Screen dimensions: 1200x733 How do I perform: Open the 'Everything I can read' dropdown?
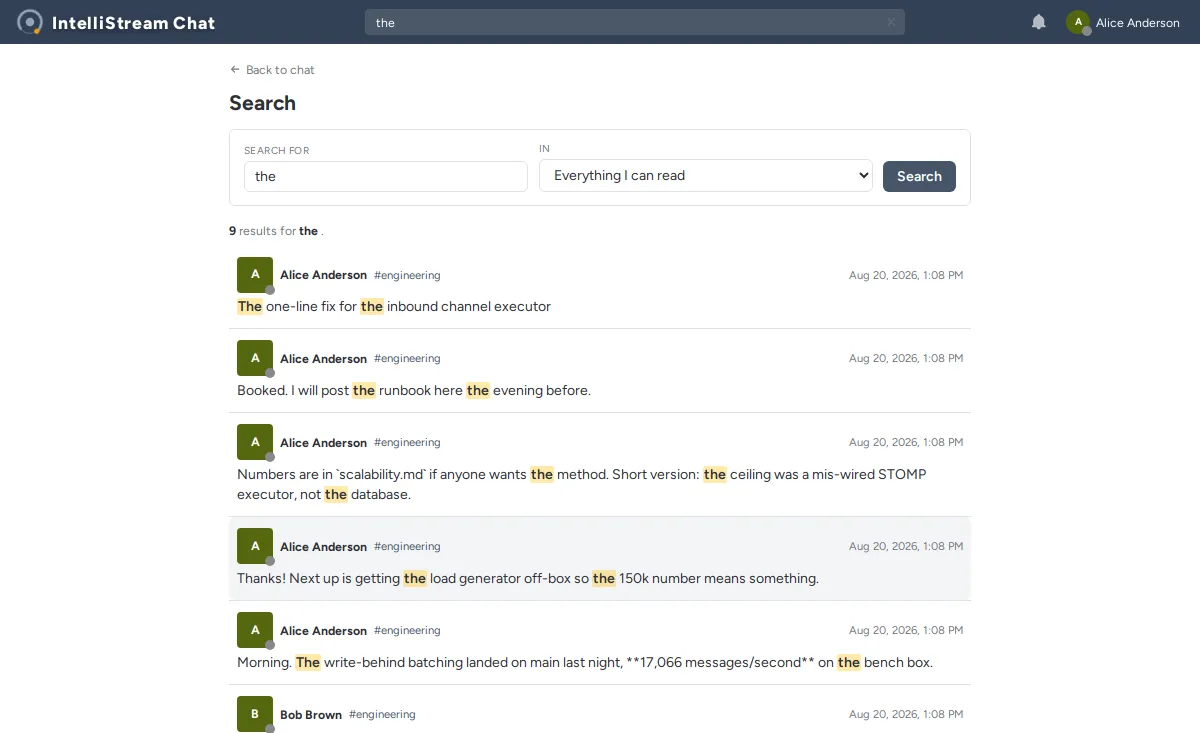706,175
